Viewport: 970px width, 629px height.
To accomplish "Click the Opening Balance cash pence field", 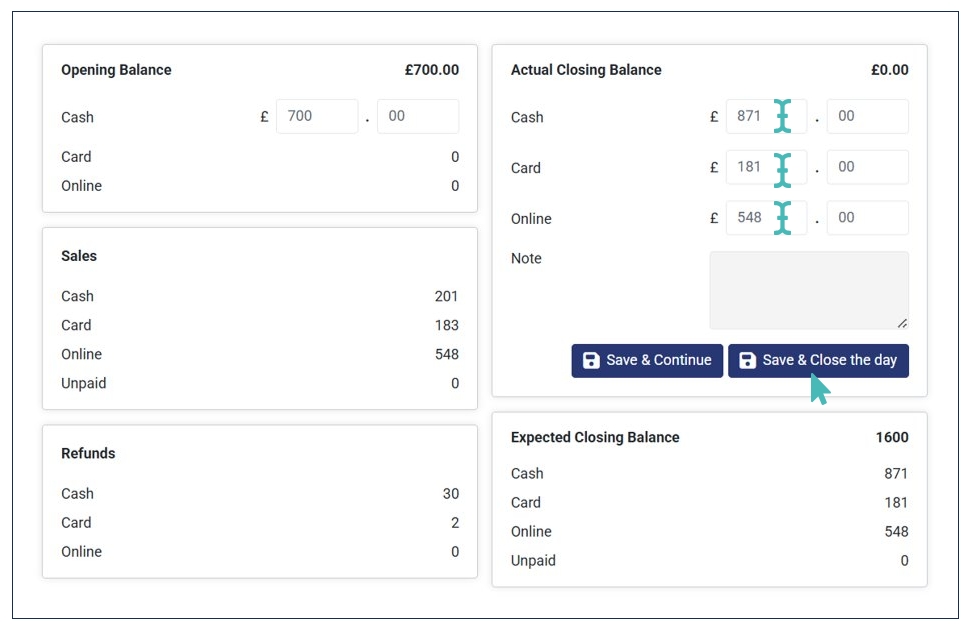I will [x=417, y=116].
